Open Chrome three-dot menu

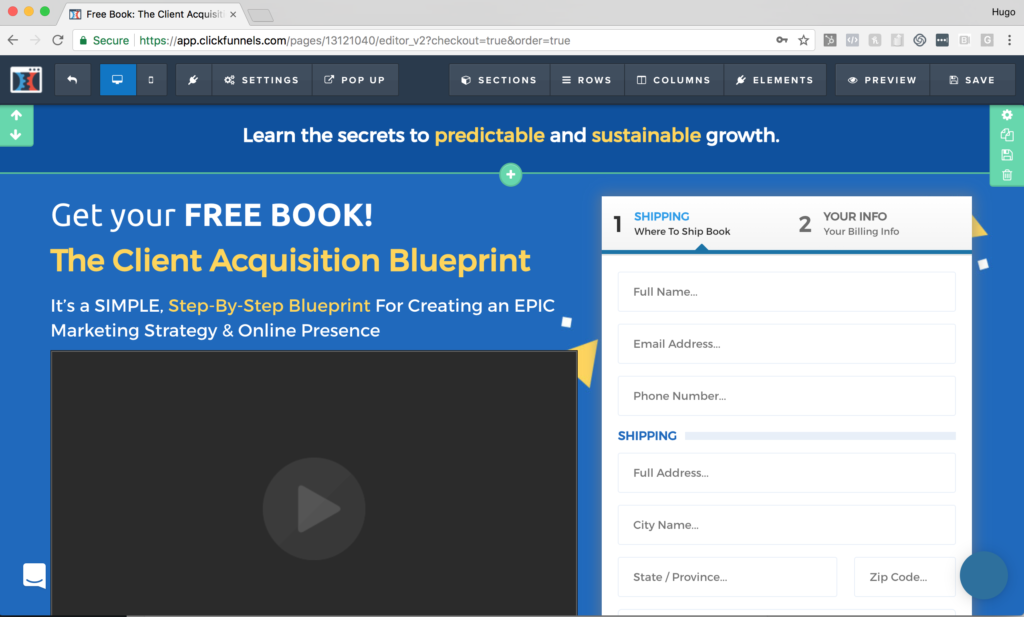click(x=1009, y=40)
